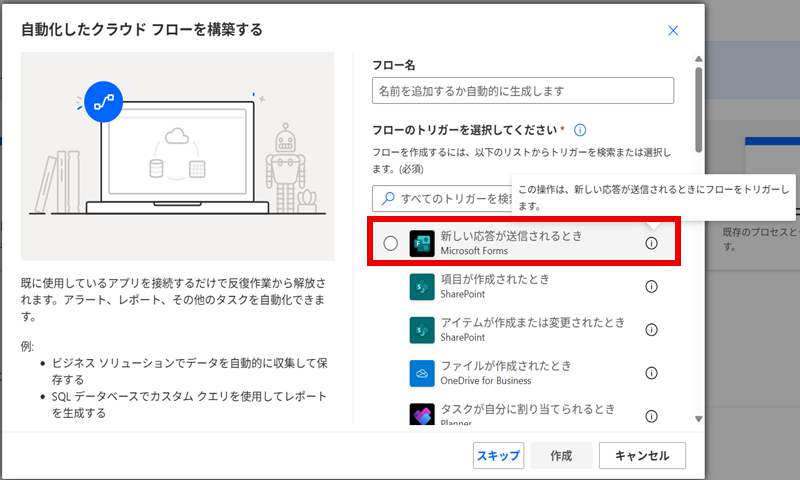Click the フロー名 text field

click(x=522, y=91)
